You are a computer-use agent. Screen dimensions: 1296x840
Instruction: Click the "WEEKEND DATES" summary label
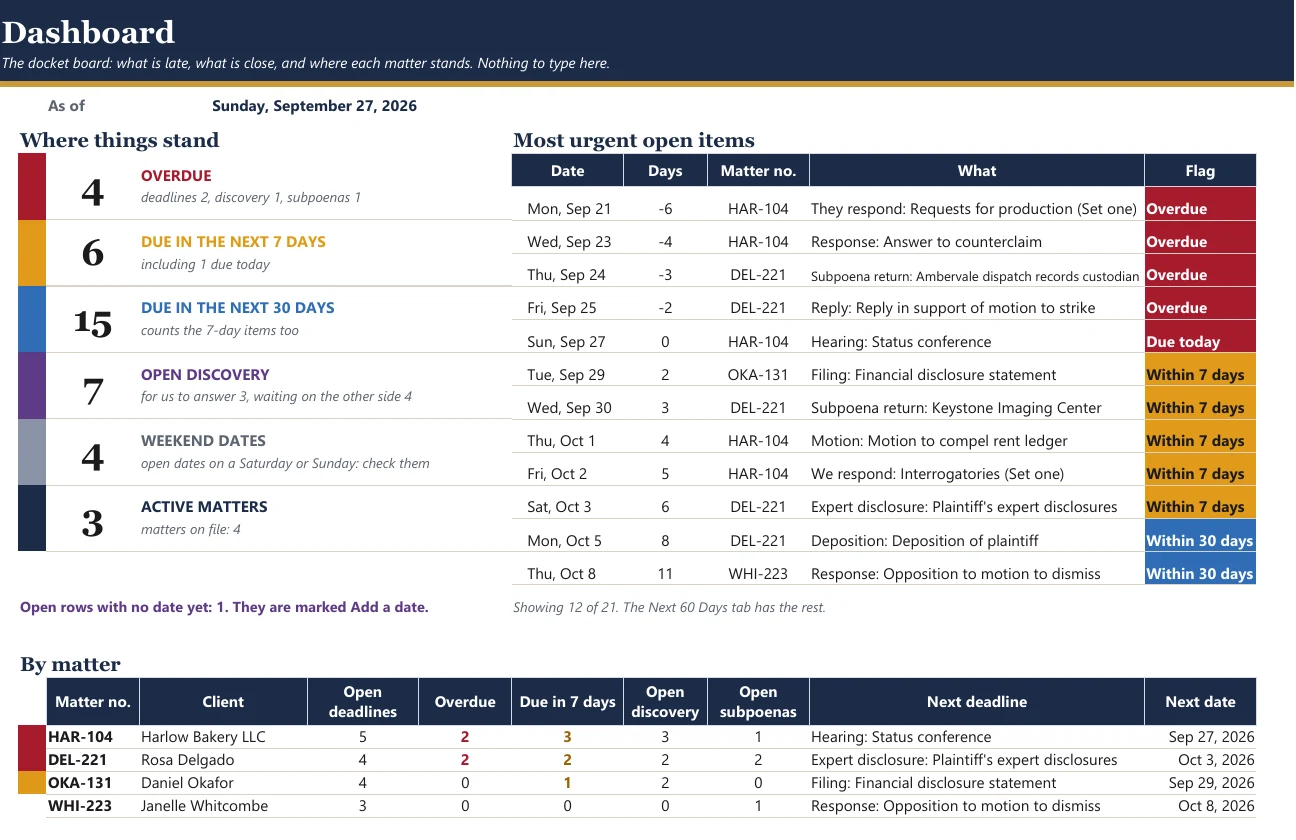203,441
